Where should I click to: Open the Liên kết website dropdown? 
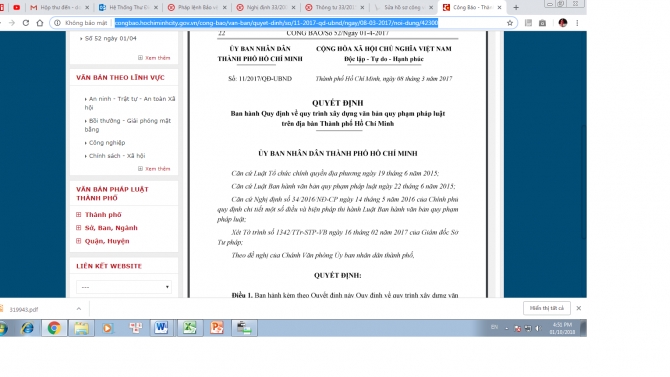pyautogui.click(x=124, y=287)
